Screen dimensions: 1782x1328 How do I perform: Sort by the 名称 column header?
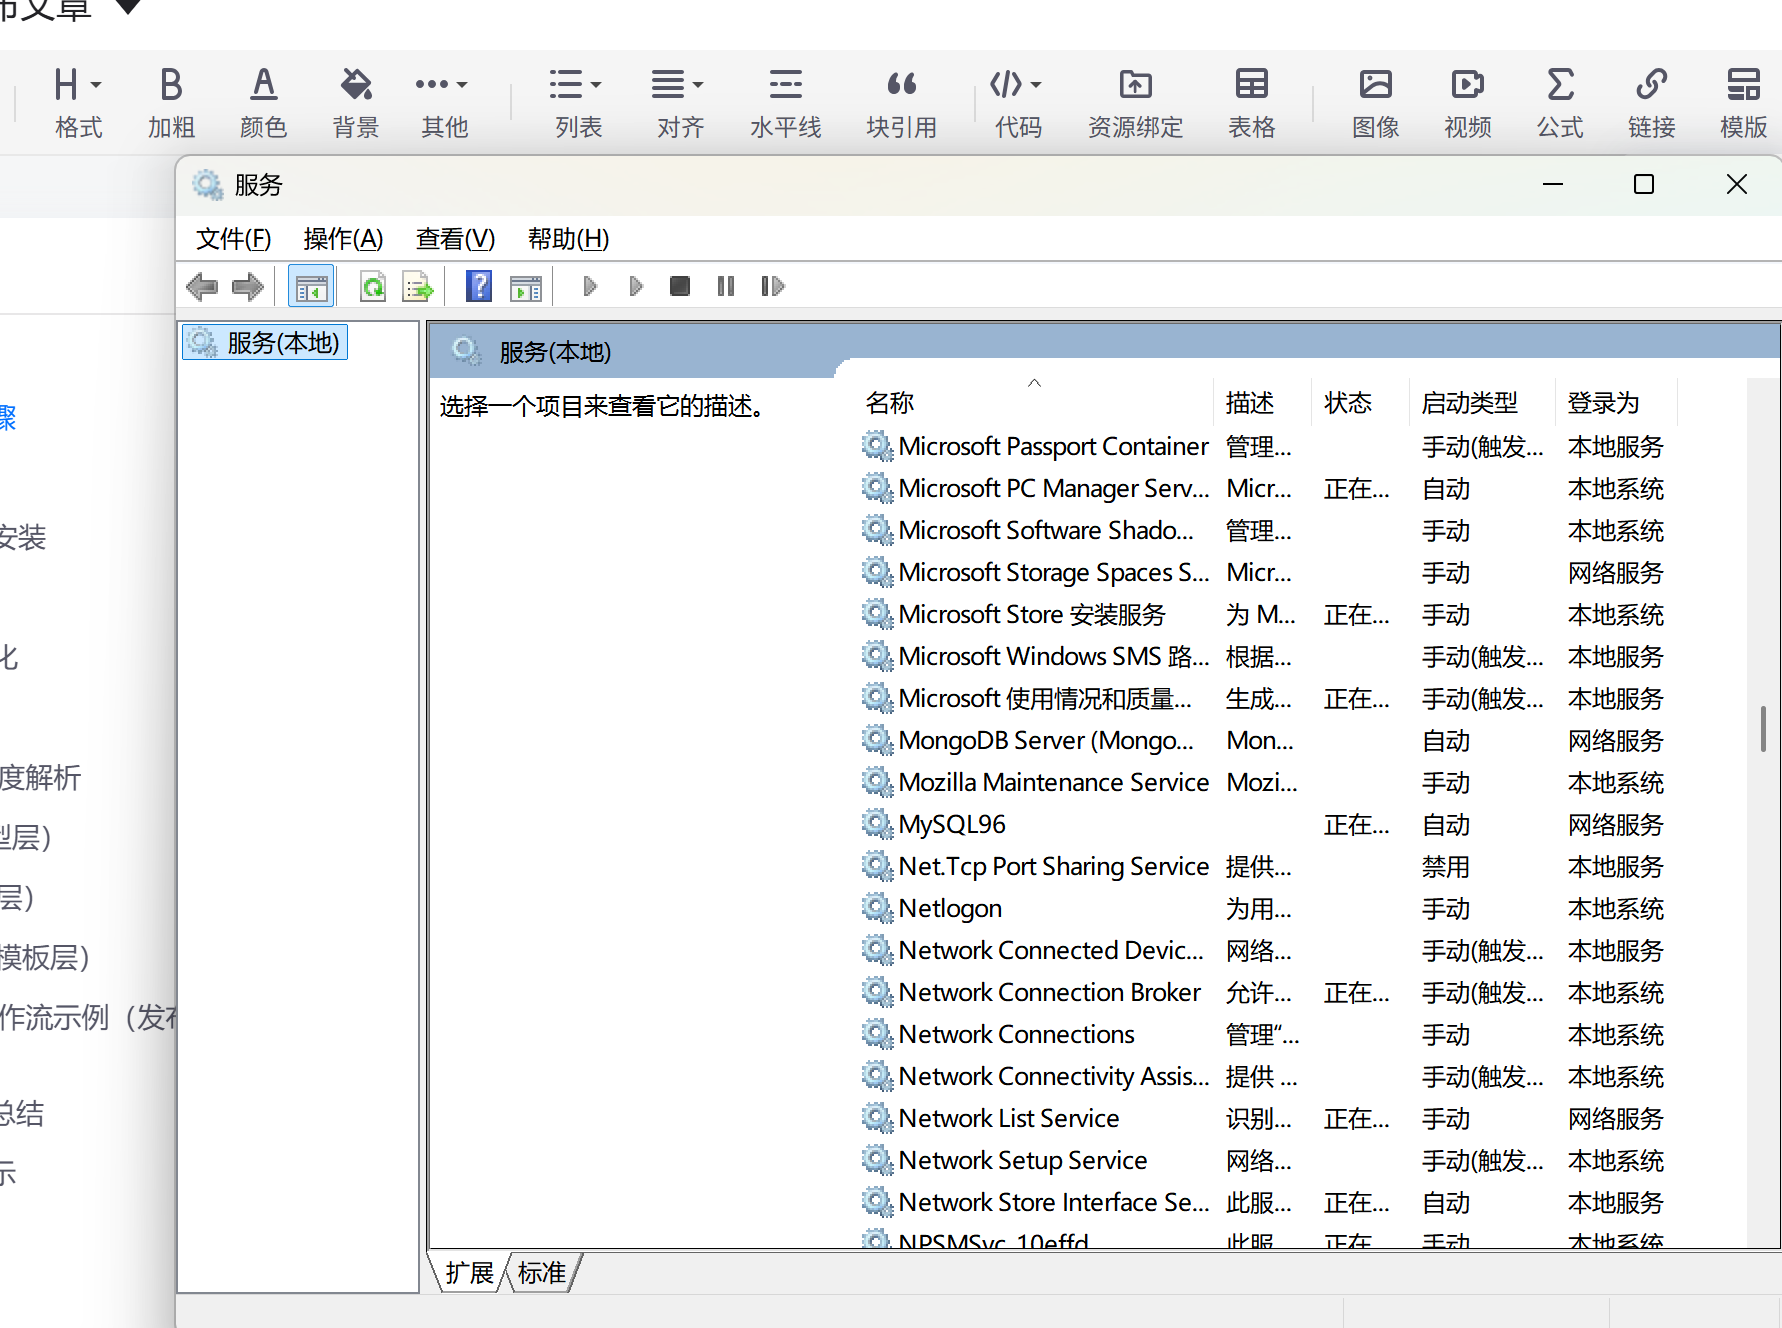click(1034, 403)
